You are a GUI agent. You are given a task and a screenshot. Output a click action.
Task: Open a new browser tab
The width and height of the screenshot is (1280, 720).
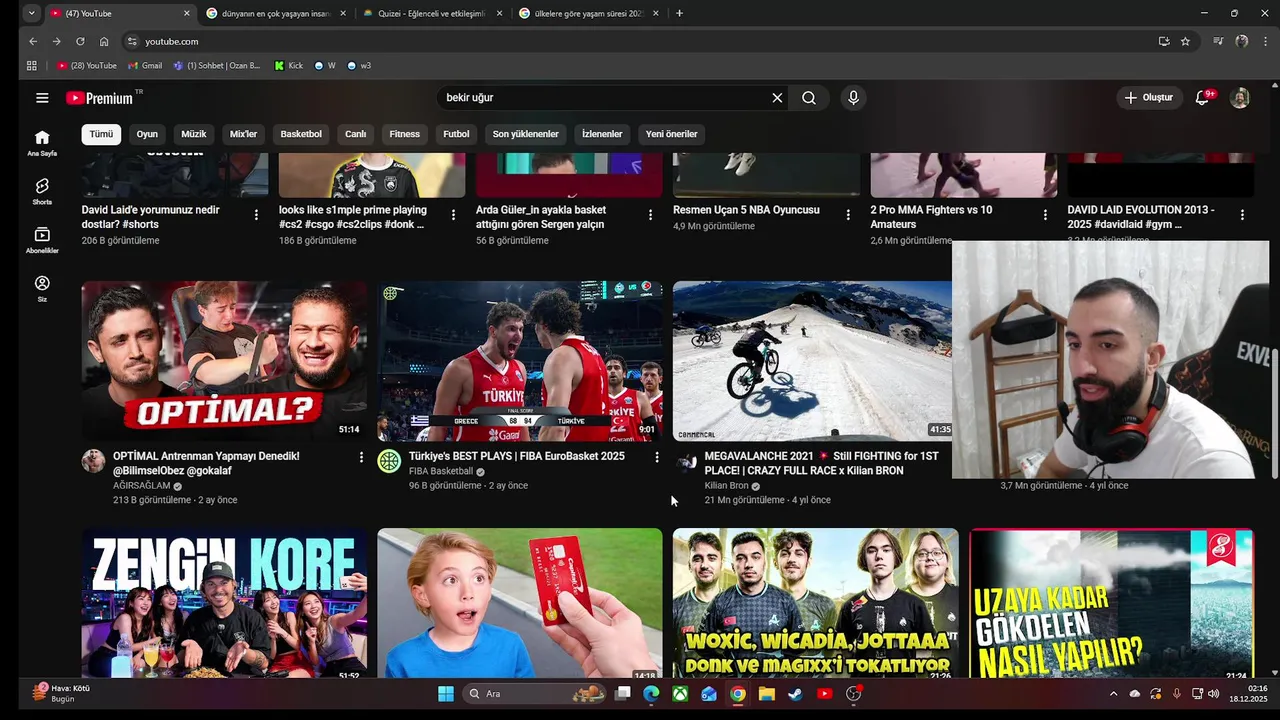[x=679, y=13]
